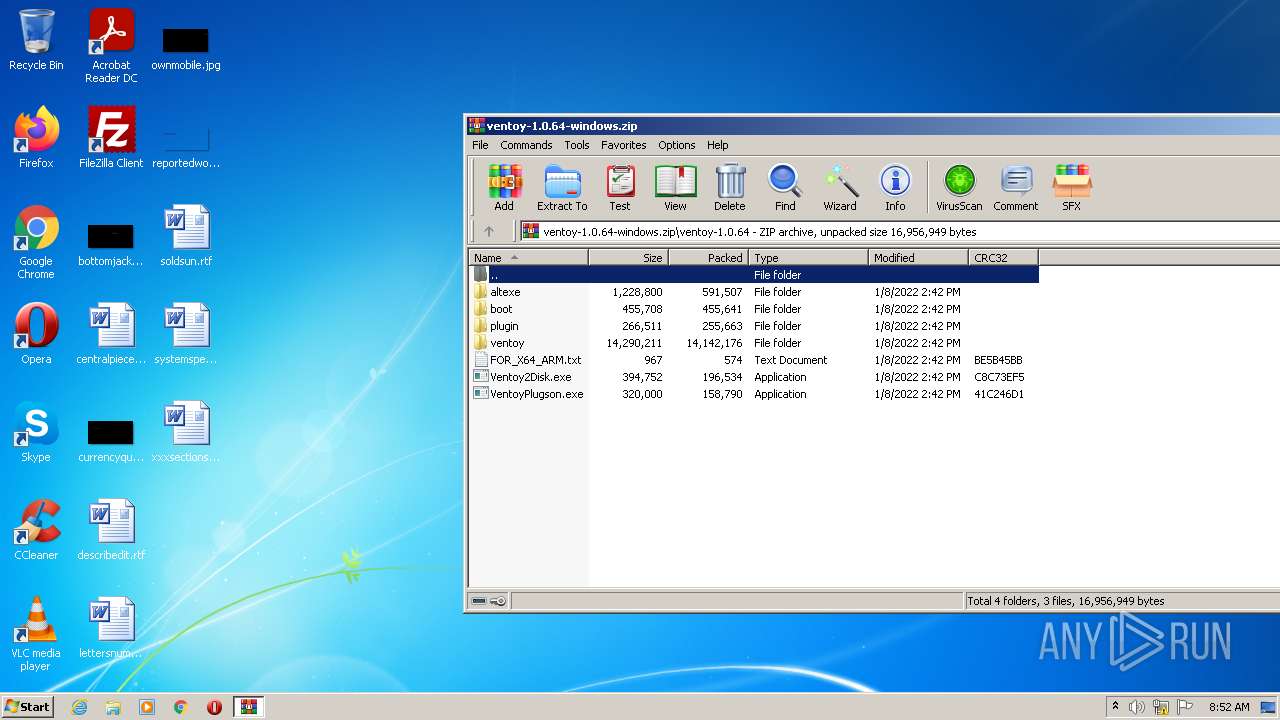Screen dimensions: 1280x720
Task: Click the archive path address field
Action: click(900, 231)
